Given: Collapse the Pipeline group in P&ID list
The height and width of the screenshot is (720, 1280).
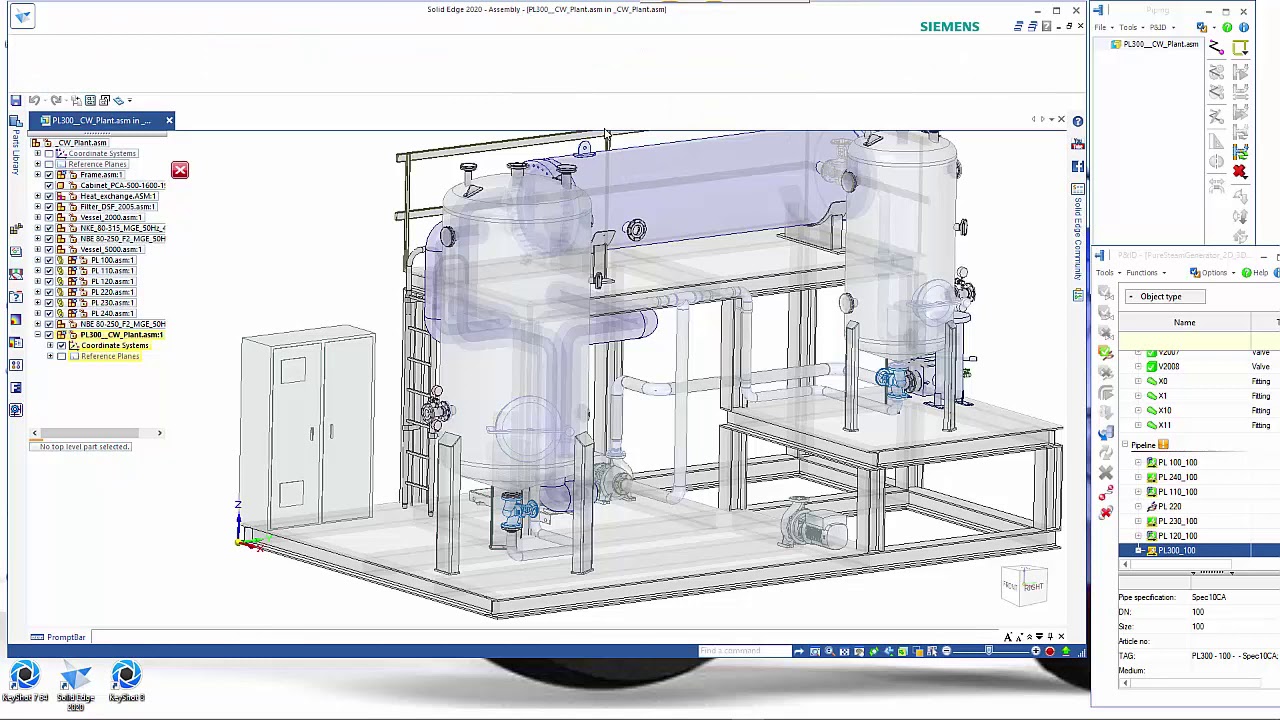Looking at the screenshot, I should click(1125, 445).
